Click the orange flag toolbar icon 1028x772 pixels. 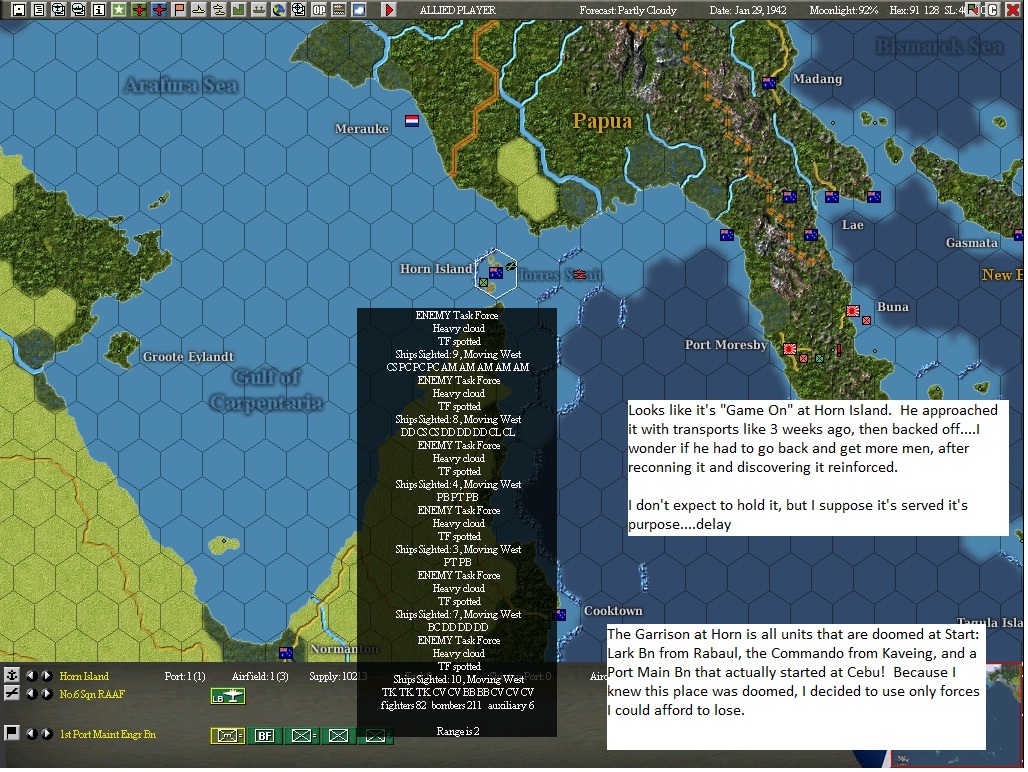click(178, 9)
